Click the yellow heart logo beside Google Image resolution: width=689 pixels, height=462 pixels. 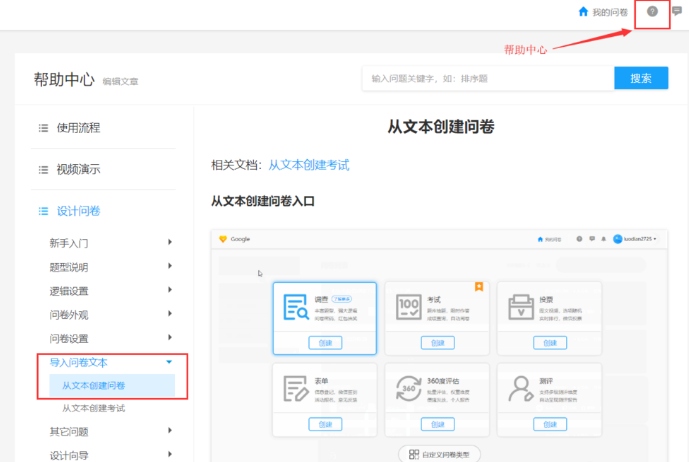tap(223, 239)
